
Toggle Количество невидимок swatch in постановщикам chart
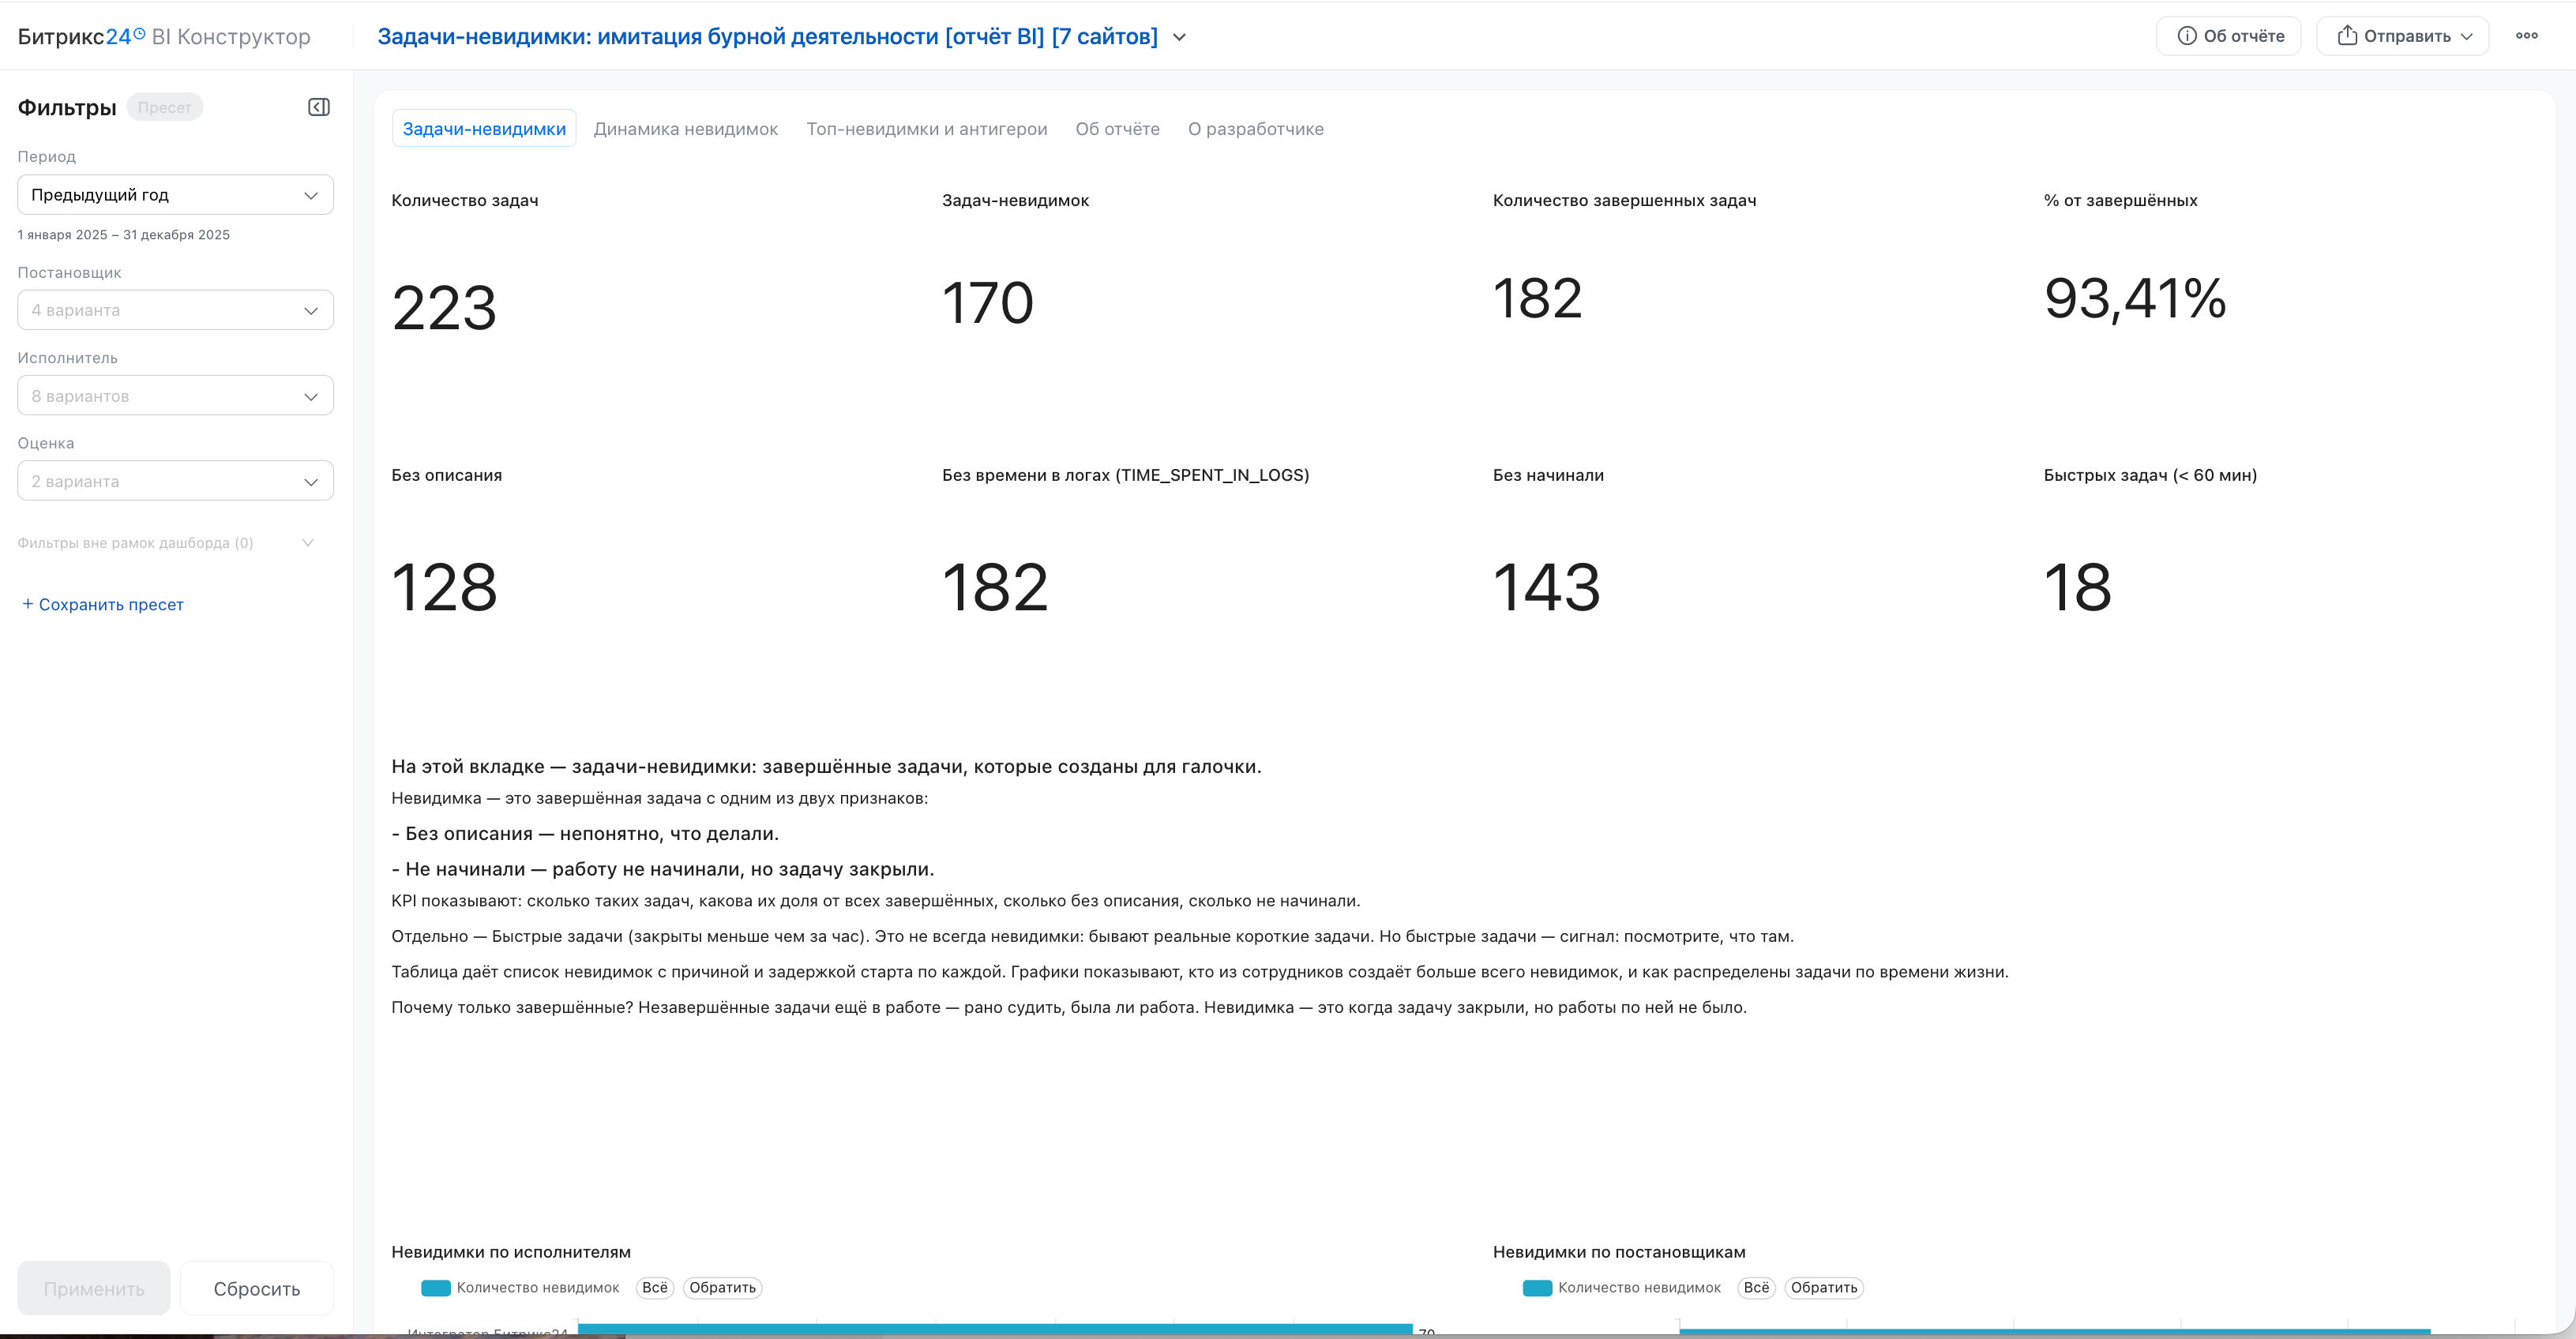click(1537, 1288)
